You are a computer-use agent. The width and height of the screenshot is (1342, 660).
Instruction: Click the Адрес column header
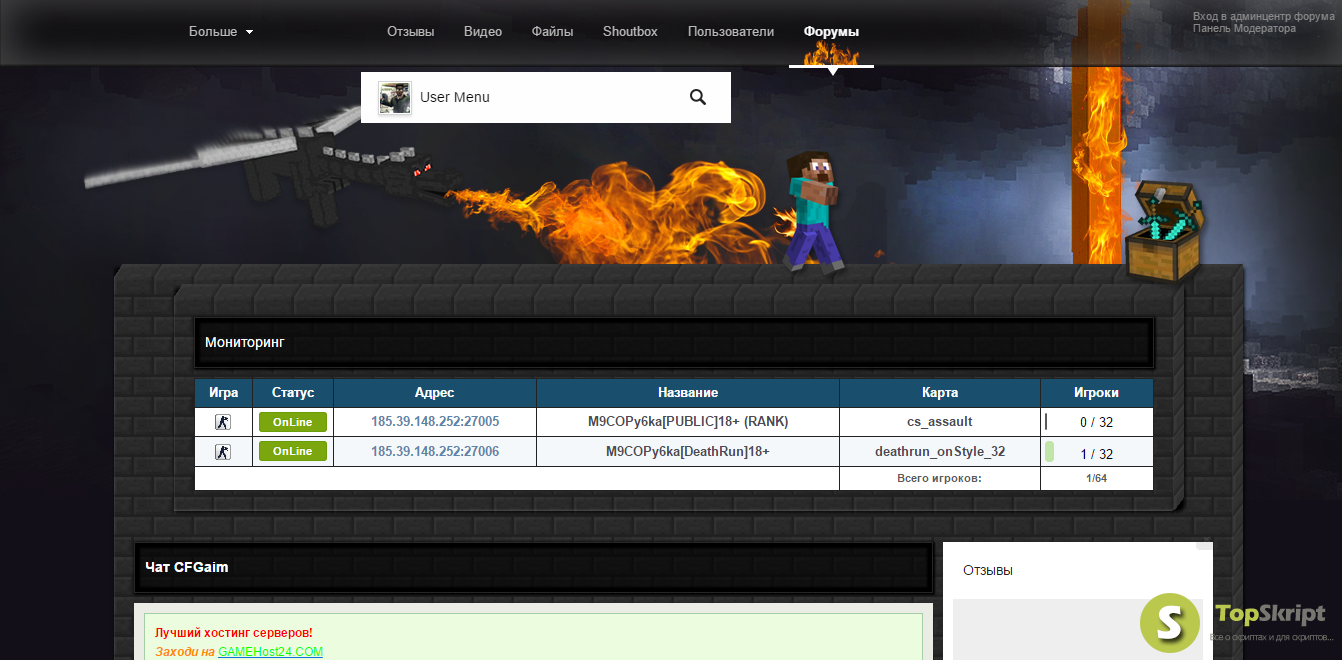[x=435, y=393]
